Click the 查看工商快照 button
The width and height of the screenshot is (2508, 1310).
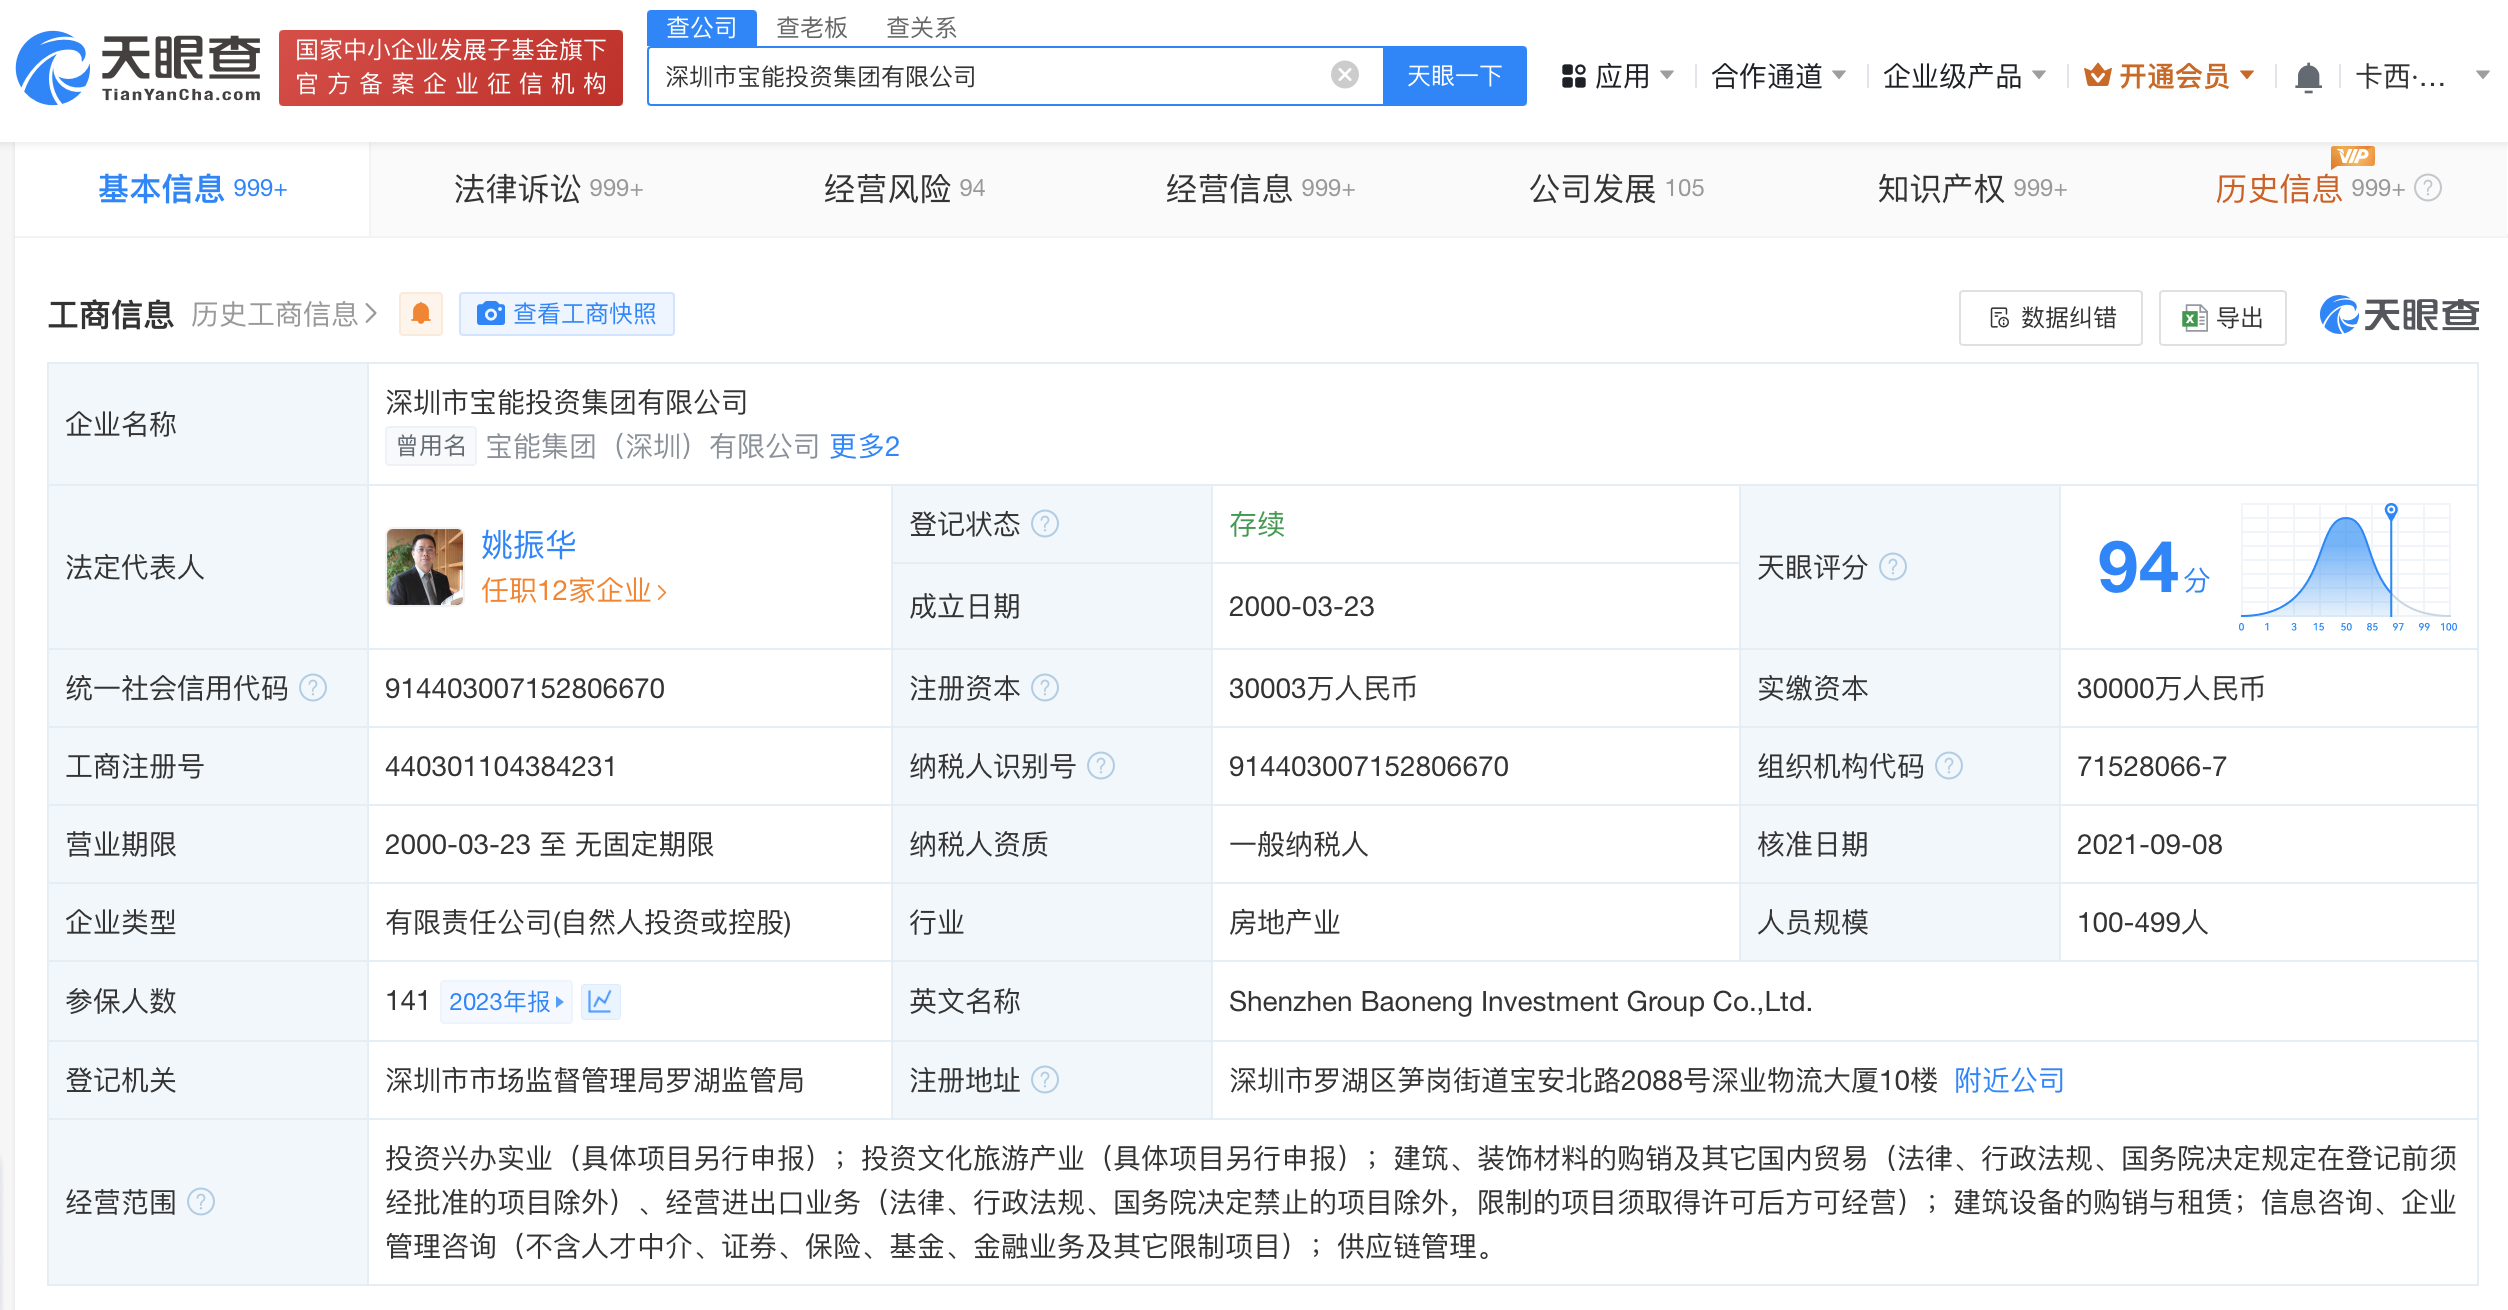coord(567,314)
